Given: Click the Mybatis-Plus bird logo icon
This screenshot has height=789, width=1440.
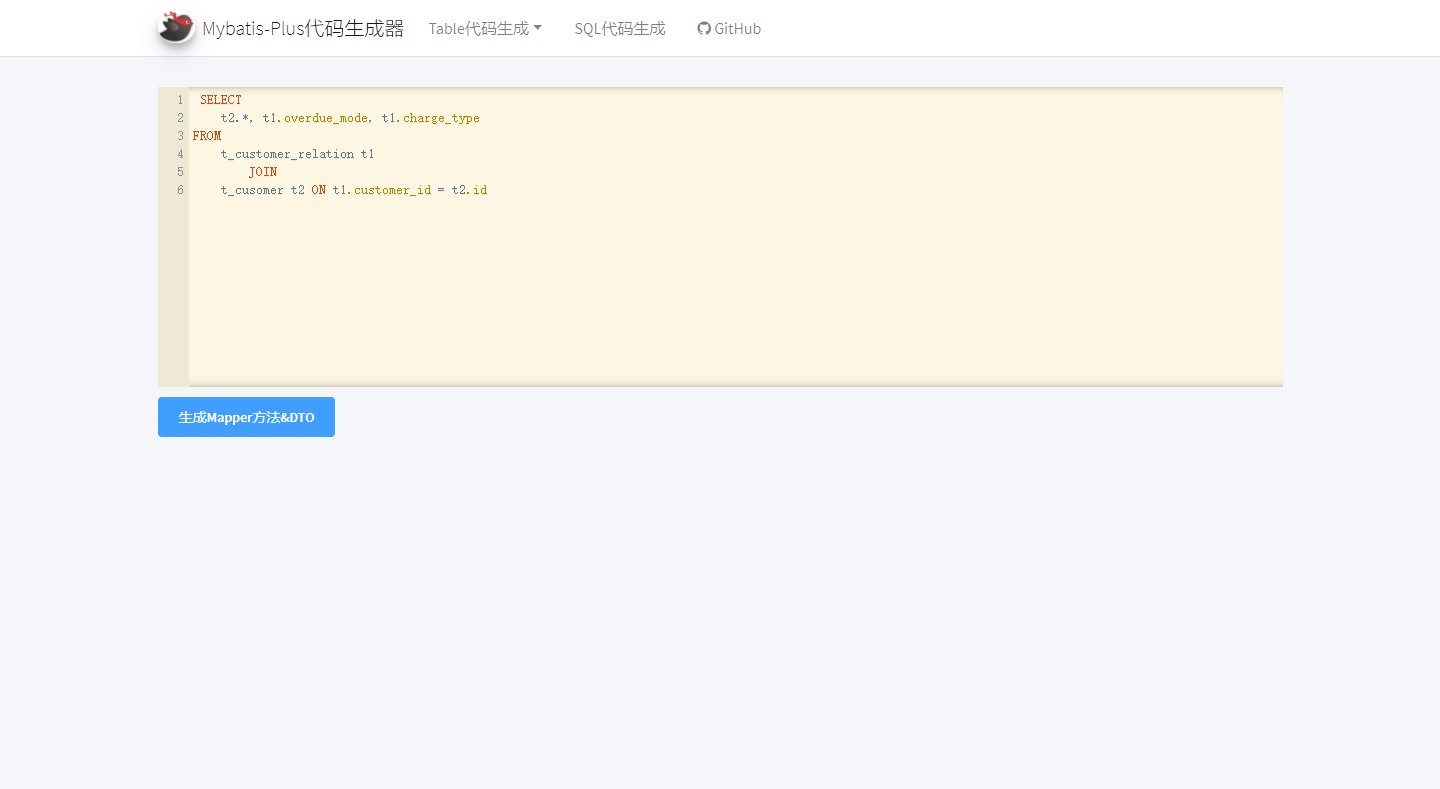Looking at the screenshot, I should [176, 28].
